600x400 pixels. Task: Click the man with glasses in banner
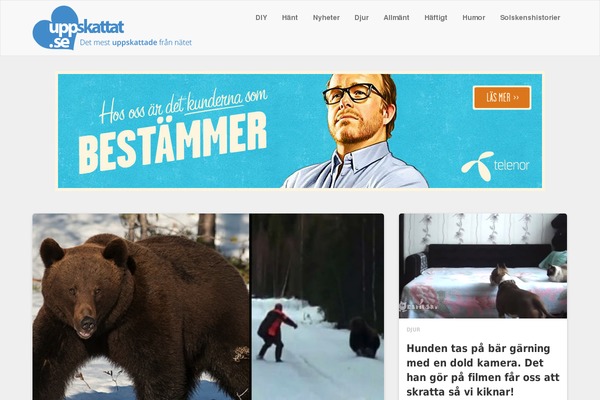click(356, 131)
